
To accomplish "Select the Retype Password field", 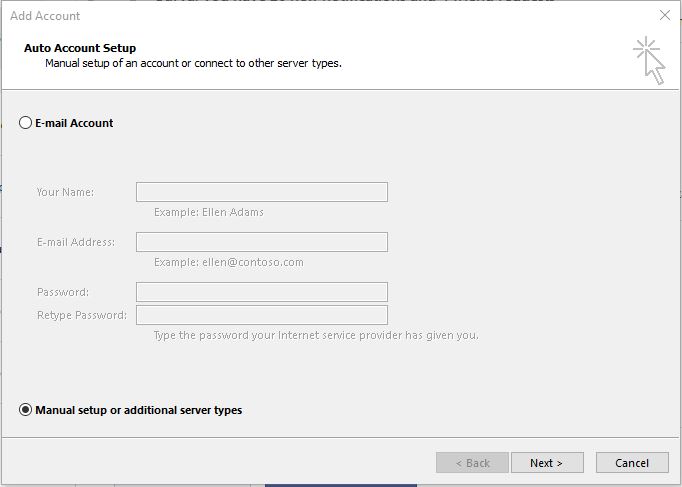I will pyautogui.click(x=262, y=315).
